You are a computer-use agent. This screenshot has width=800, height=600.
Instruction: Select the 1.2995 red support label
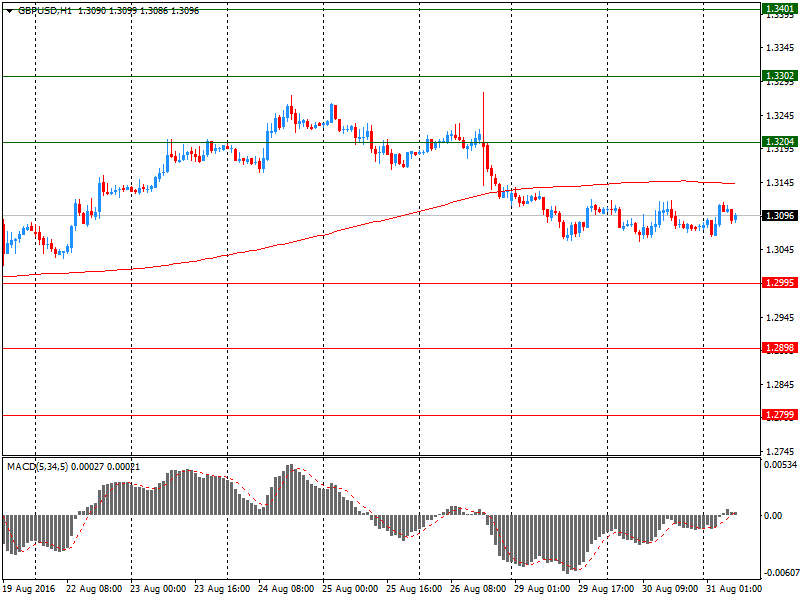[780, 283]
